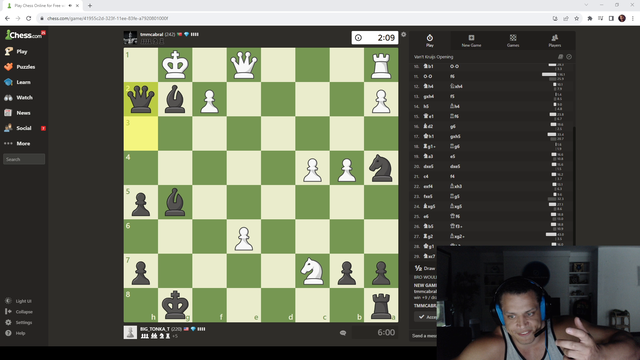Jump to move 25 e6
The image size is (640, 360).
[426, 216]
